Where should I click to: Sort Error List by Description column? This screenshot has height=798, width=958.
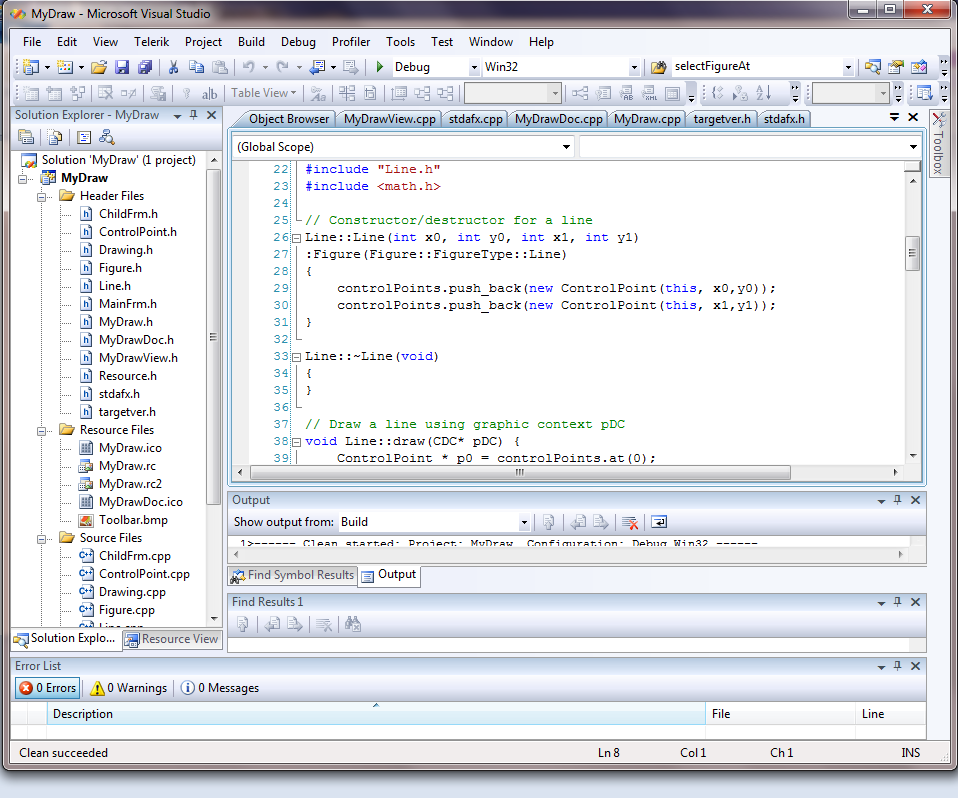pos(376,714)
